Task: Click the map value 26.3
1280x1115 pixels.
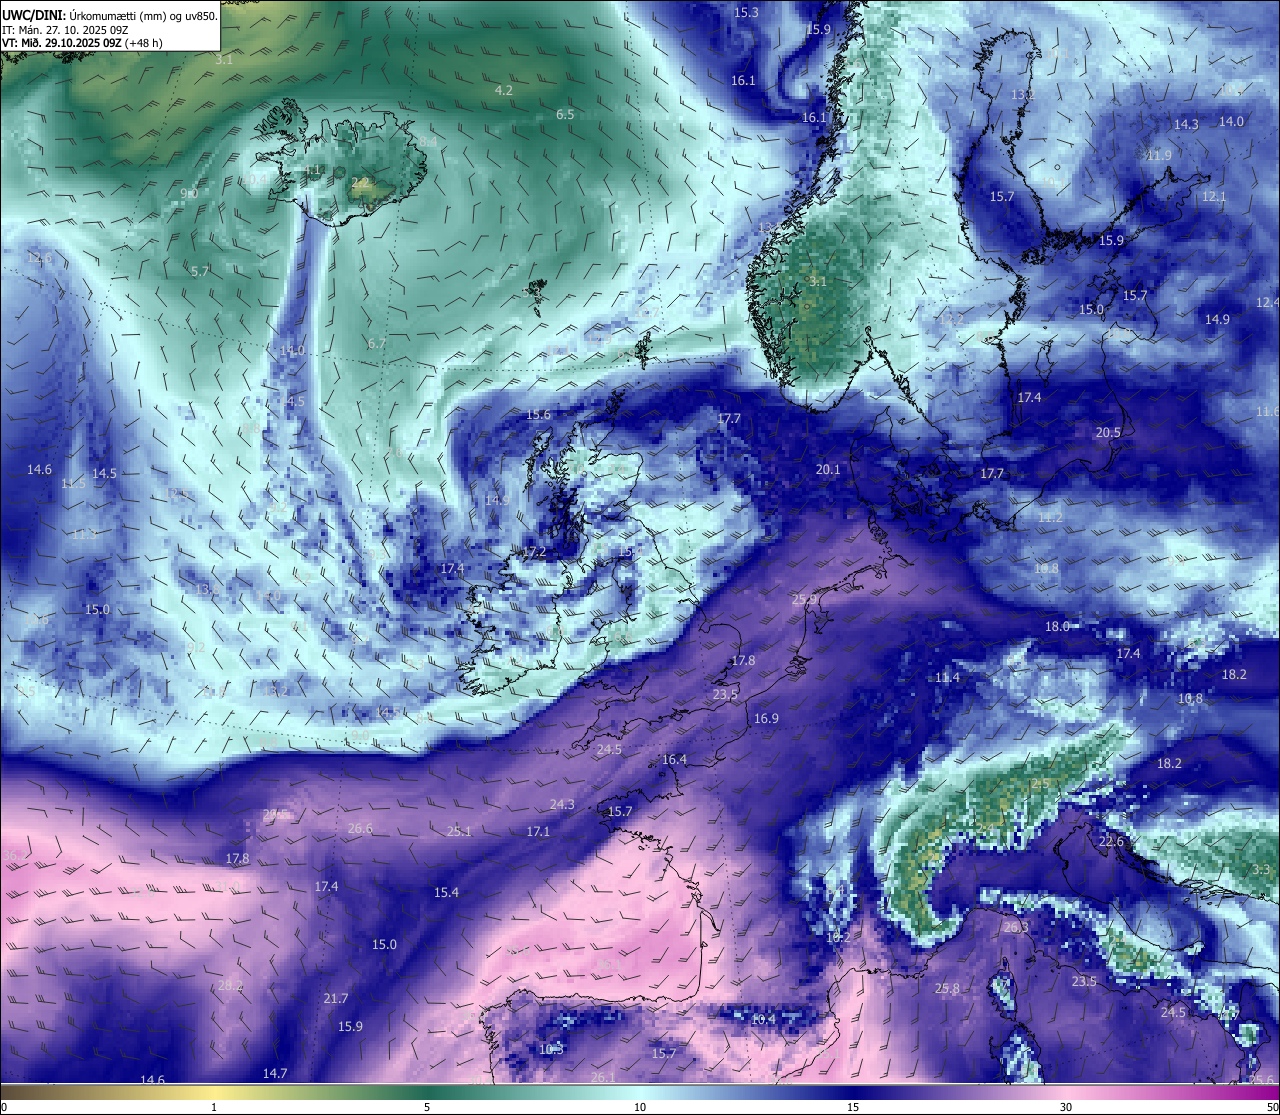Action: coord(1016,928)
